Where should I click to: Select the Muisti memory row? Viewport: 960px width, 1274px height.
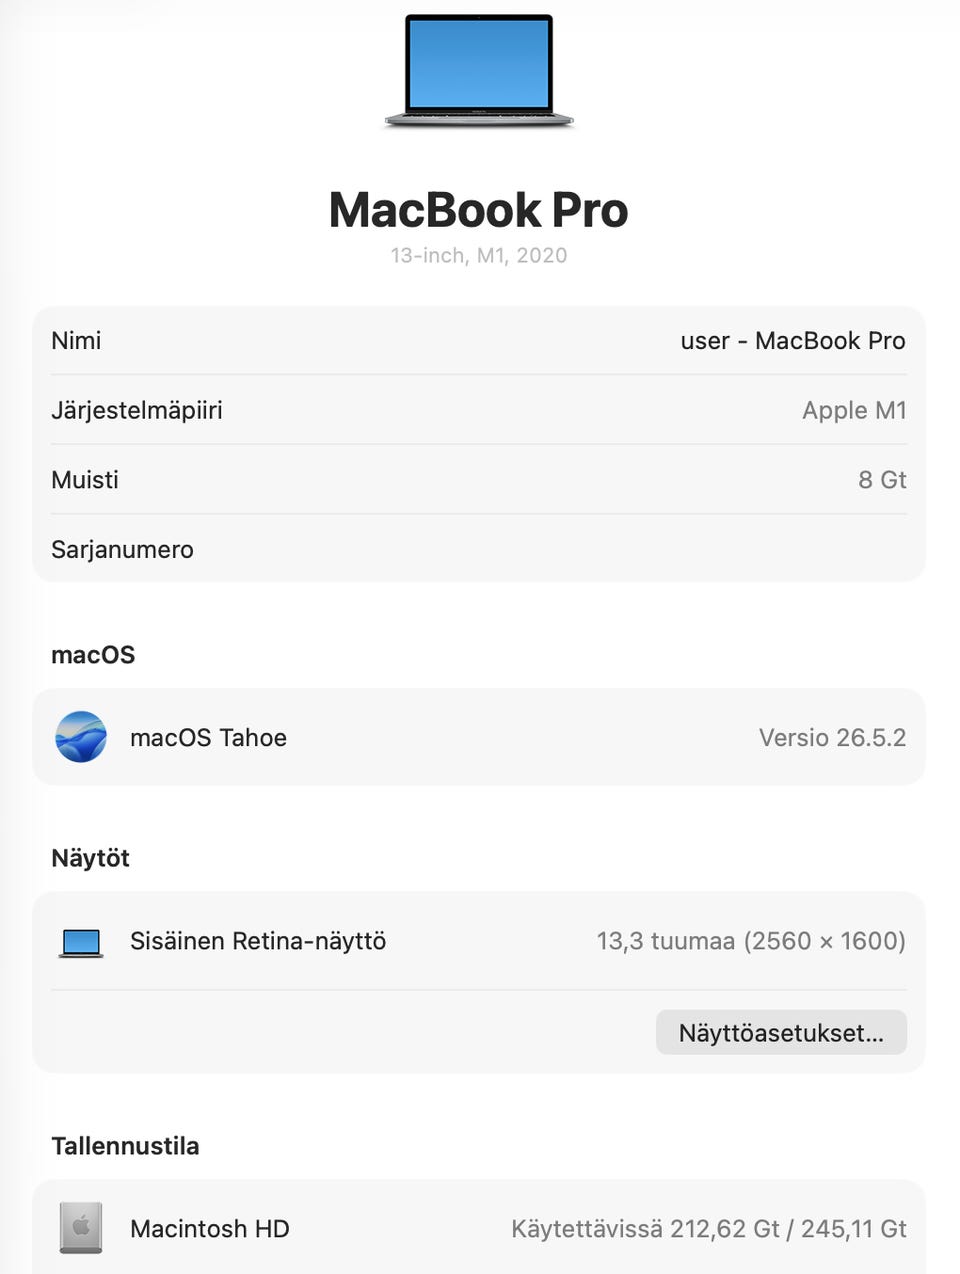(479, 479)
